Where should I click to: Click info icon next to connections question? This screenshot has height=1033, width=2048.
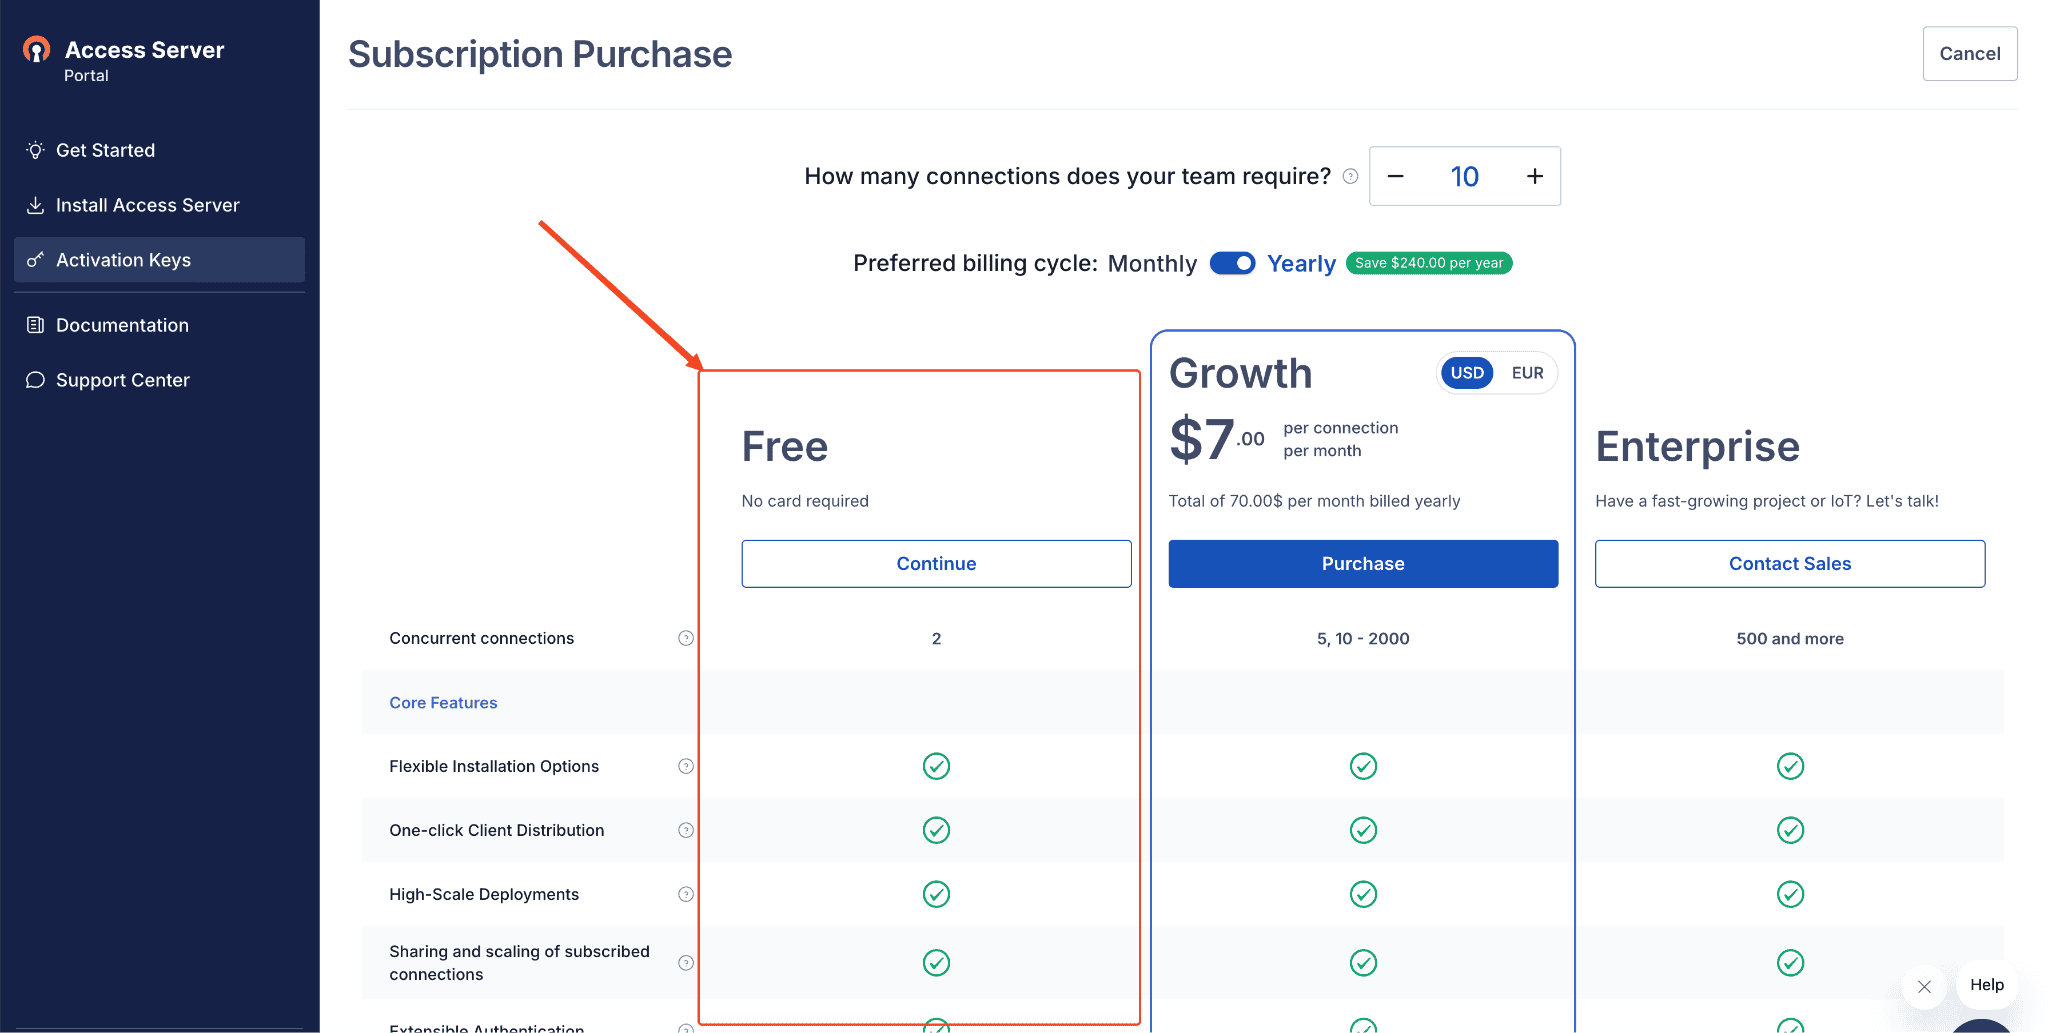point(1350,177)
